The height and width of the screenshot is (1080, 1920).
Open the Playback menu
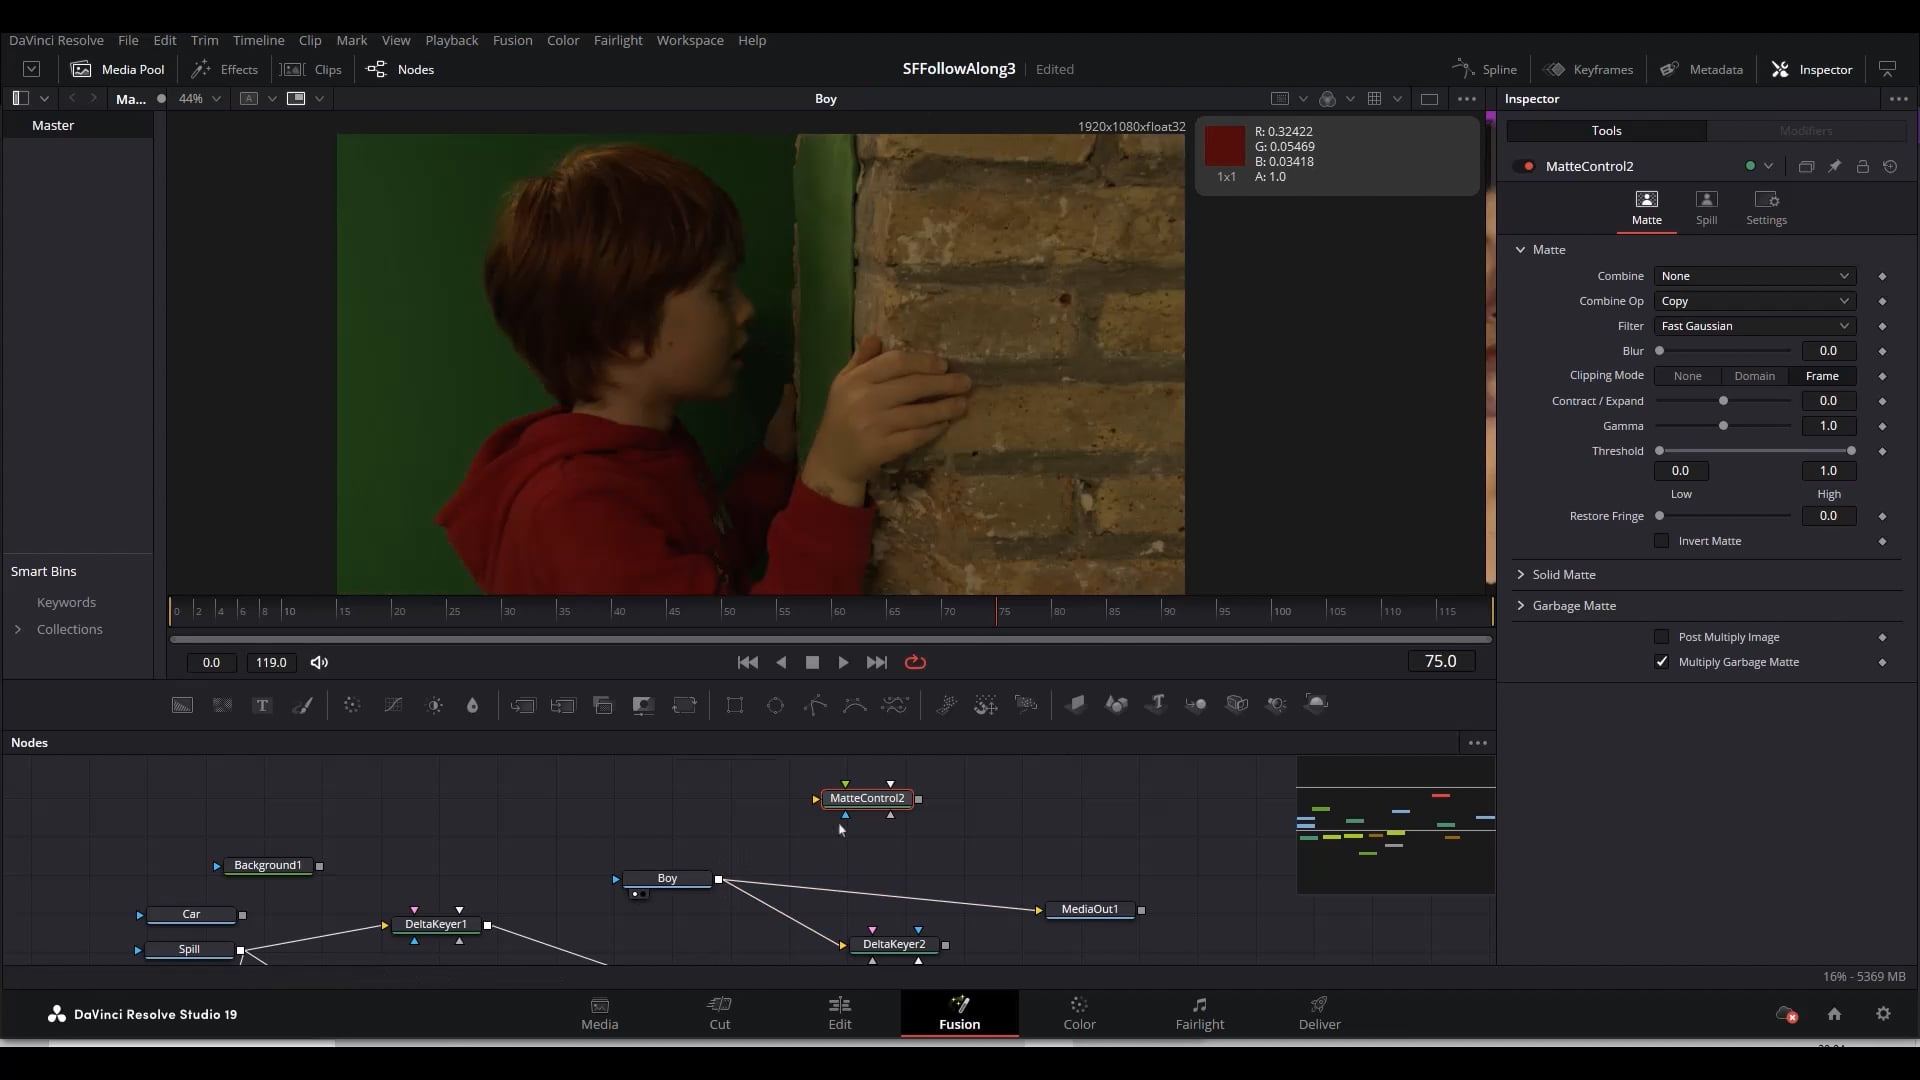coord(452,40)
